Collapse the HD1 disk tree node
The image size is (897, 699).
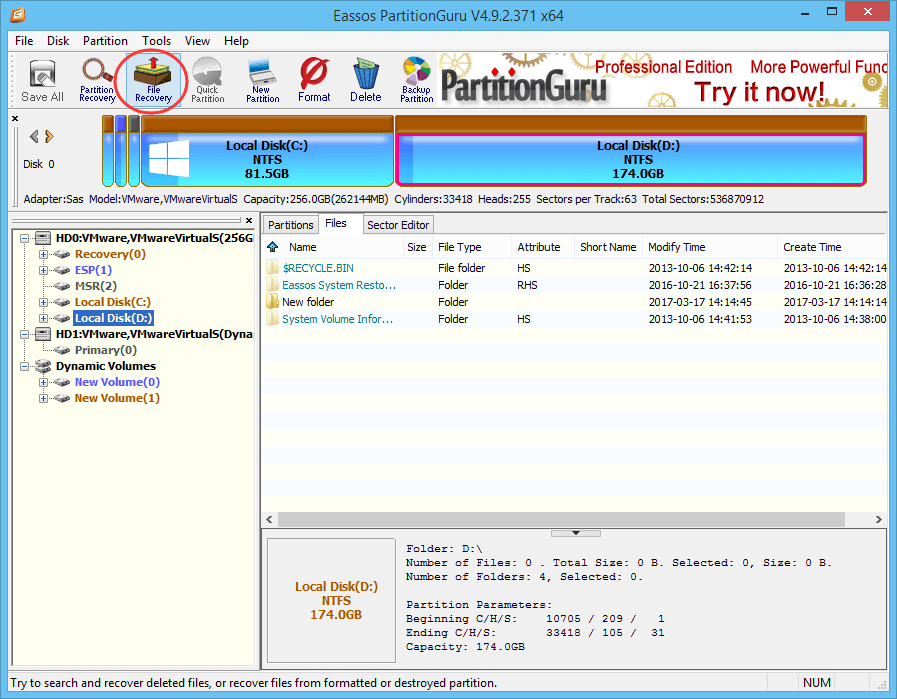25,334
